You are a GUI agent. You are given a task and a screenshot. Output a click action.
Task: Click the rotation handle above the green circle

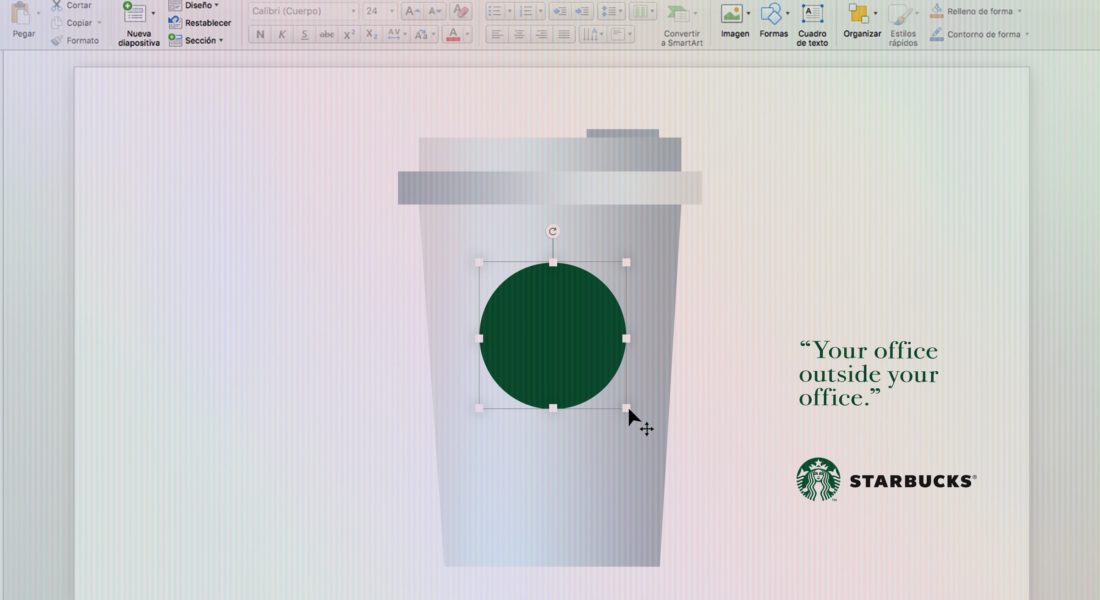pyautogui.click(x=553, y=232)
